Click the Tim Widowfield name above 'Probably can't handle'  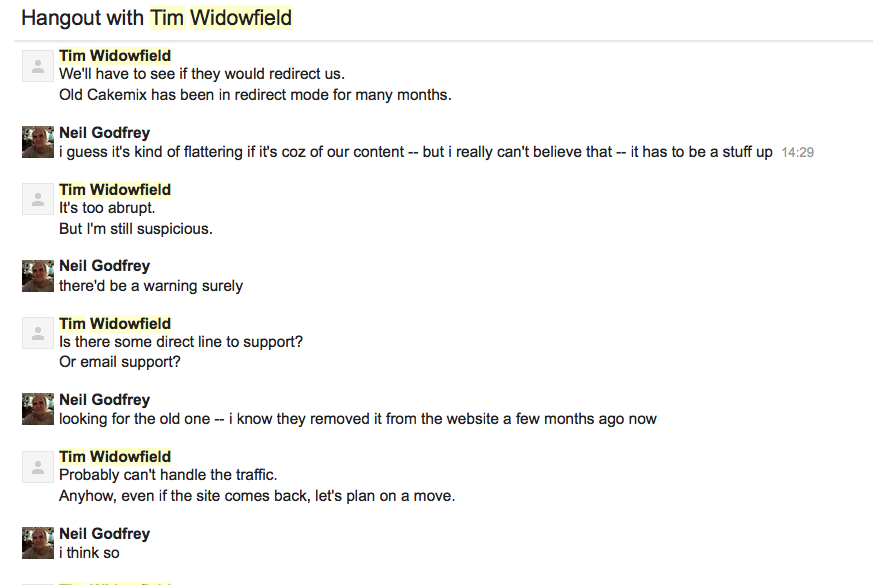pos(115,456)
